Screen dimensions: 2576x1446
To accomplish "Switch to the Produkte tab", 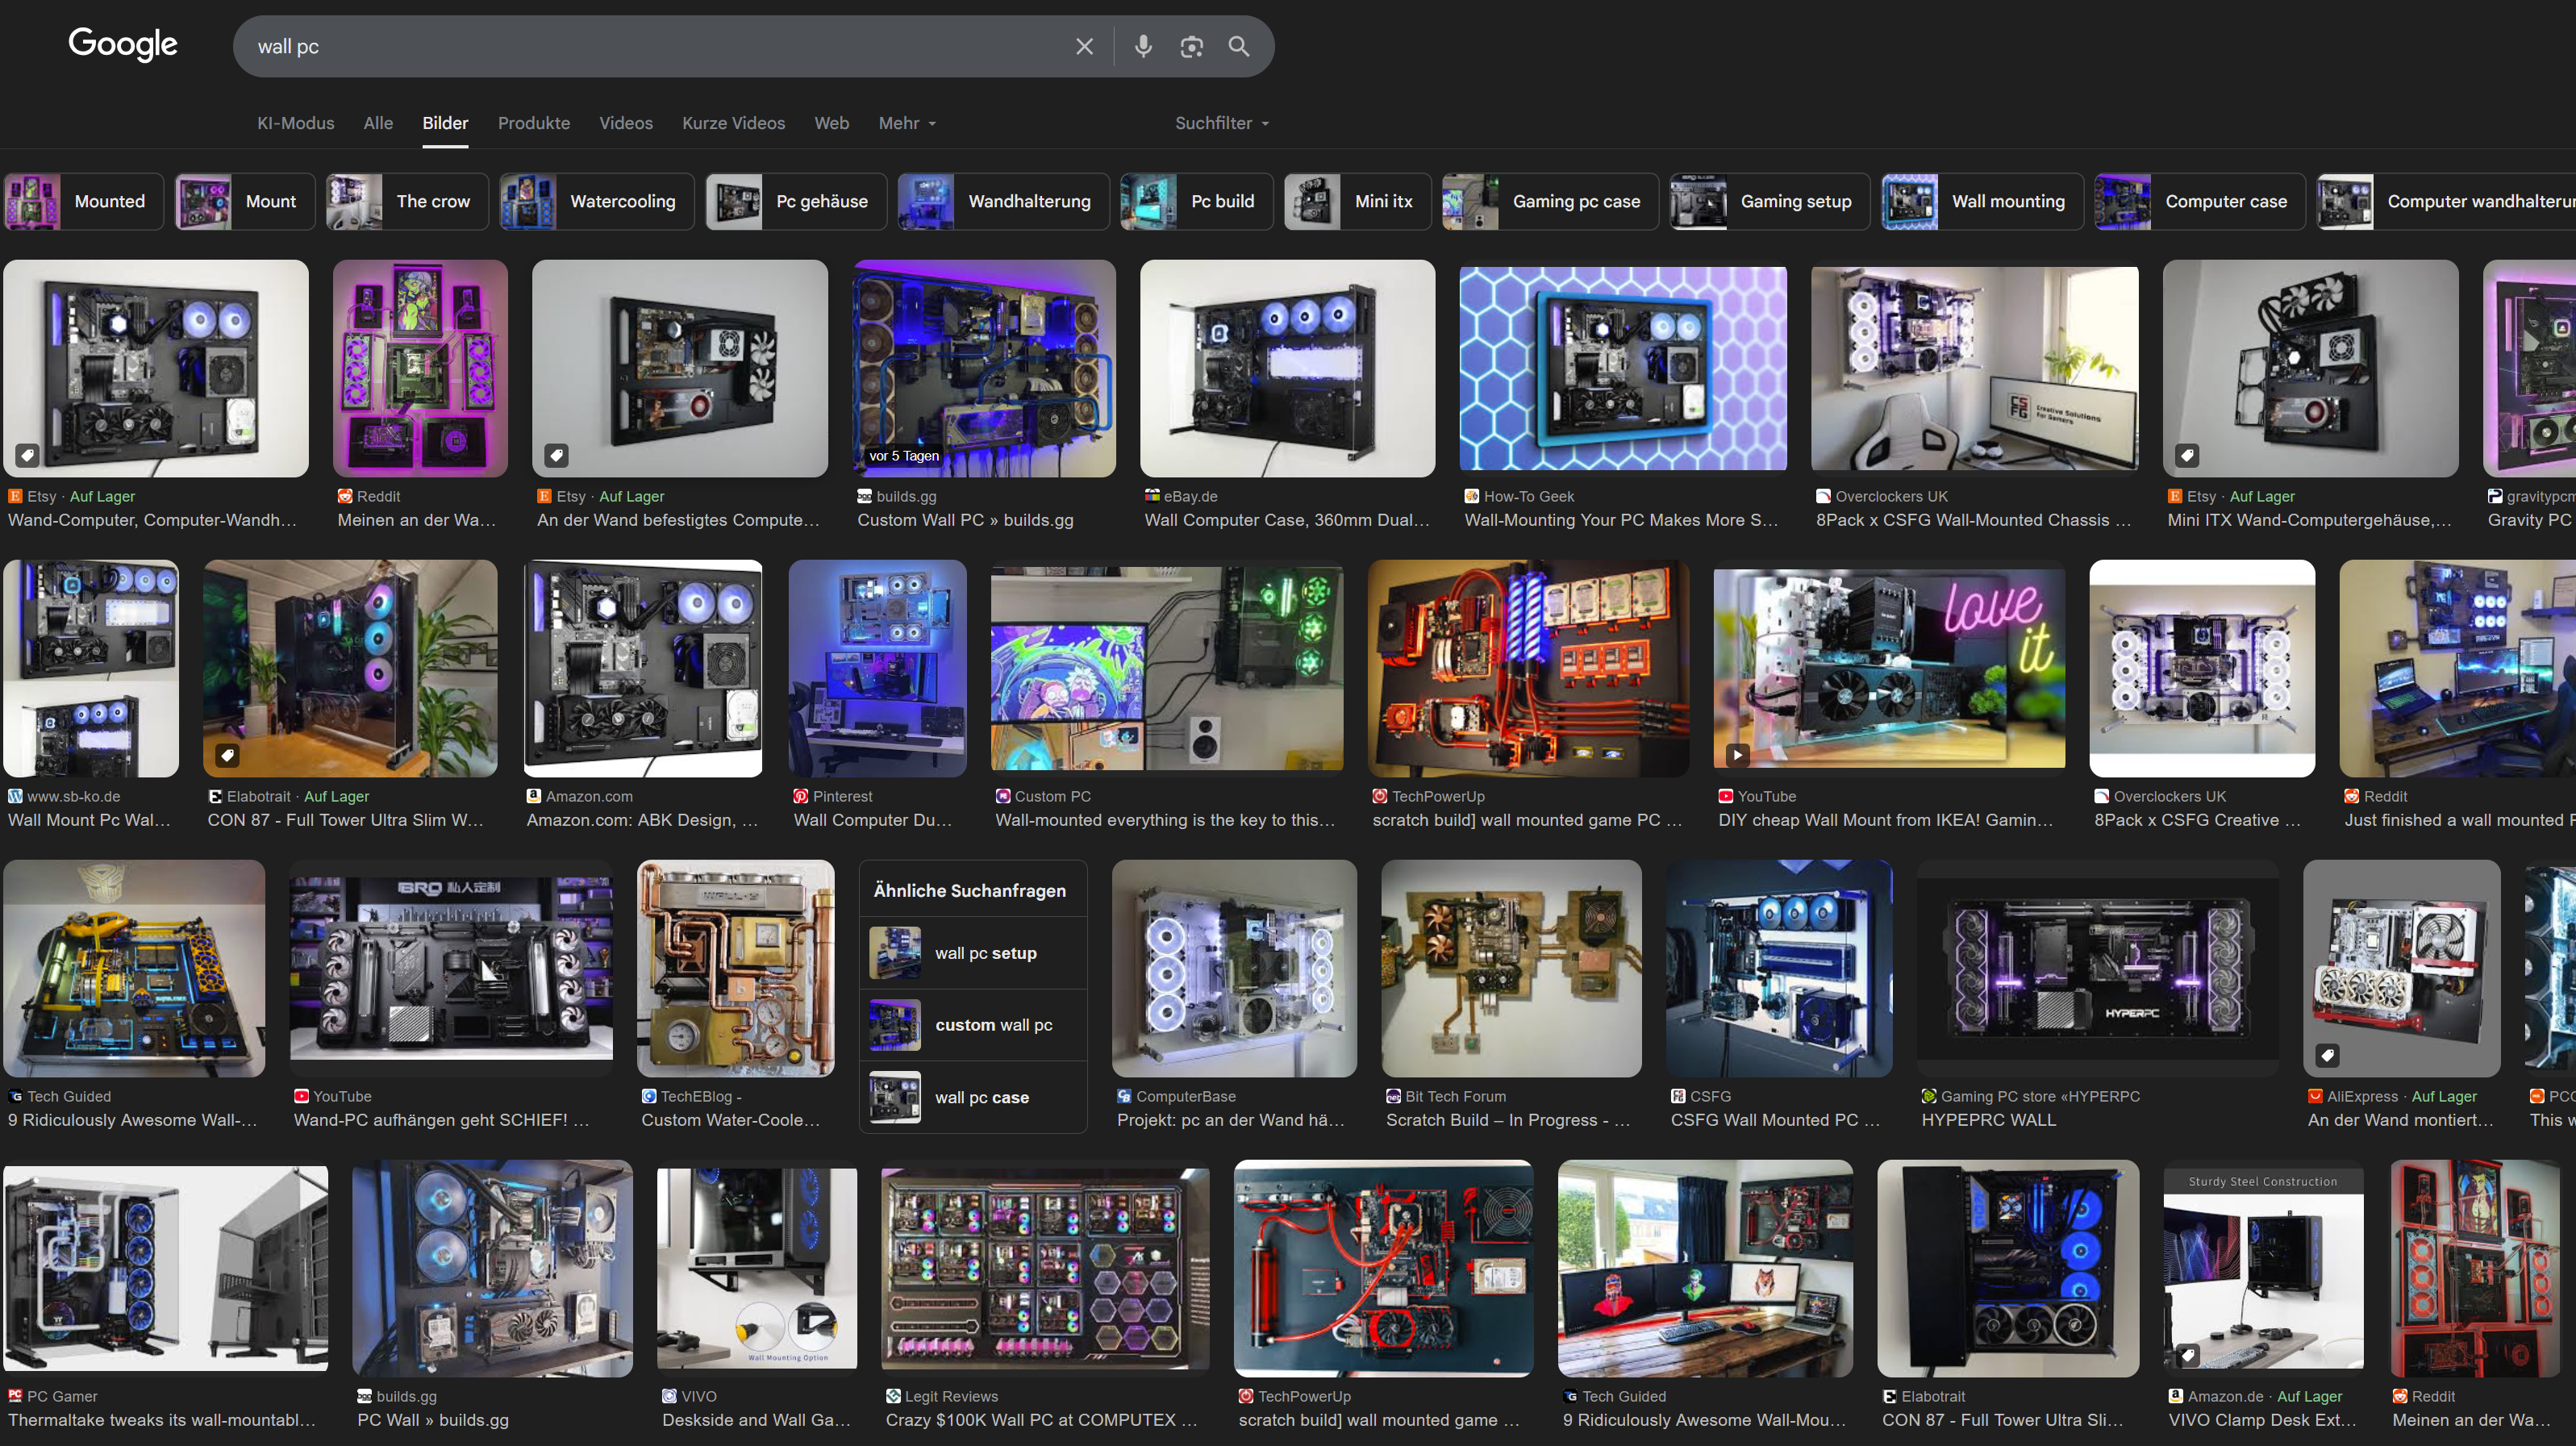I will [533, 123].
